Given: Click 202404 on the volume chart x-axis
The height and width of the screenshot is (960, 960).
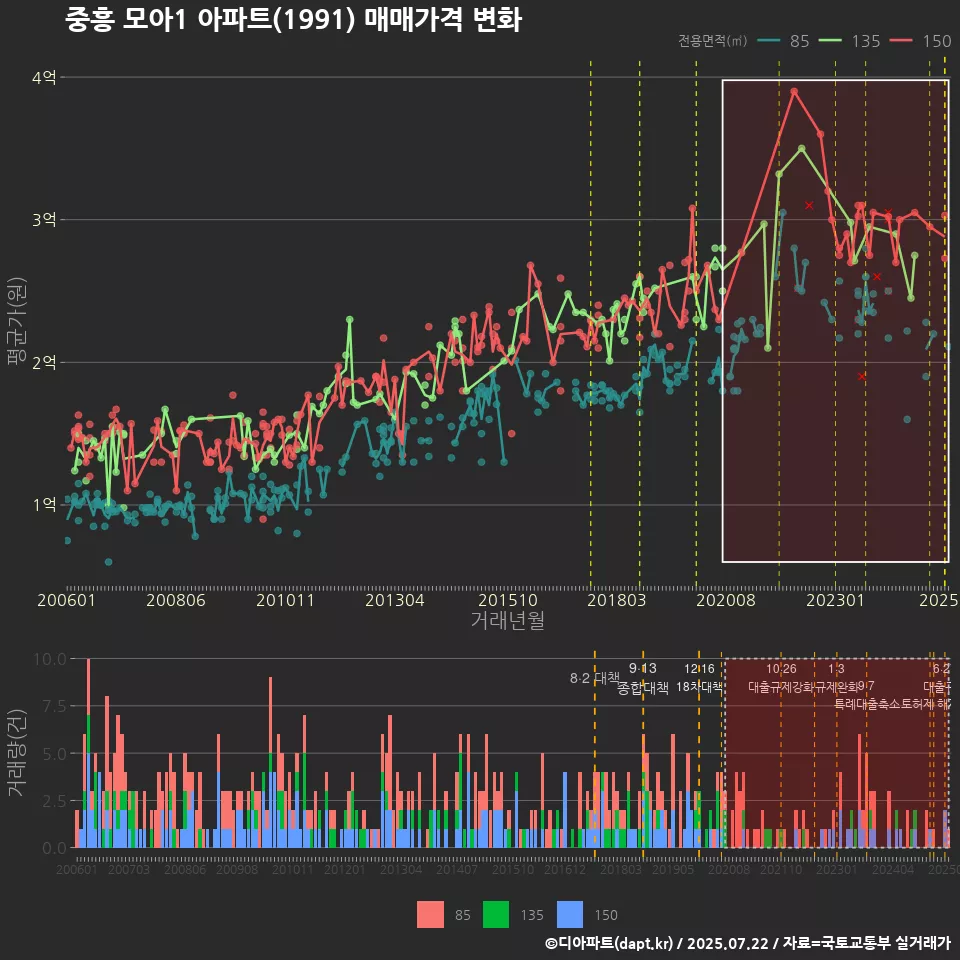Looking at the screenshot, I should (893, 869).
